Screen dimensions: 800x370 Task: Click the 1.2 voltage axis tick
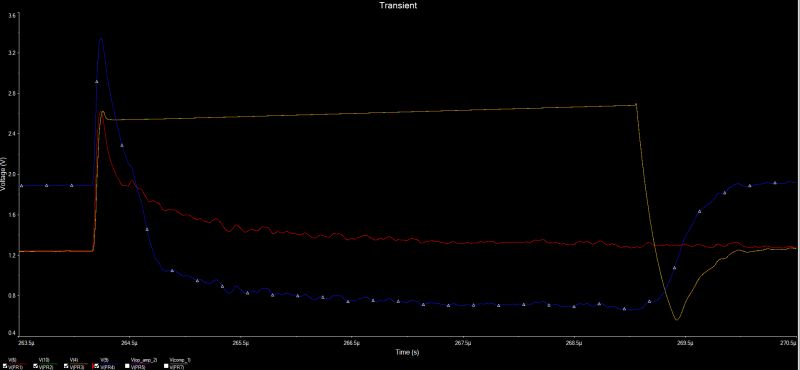pos(13,255)
